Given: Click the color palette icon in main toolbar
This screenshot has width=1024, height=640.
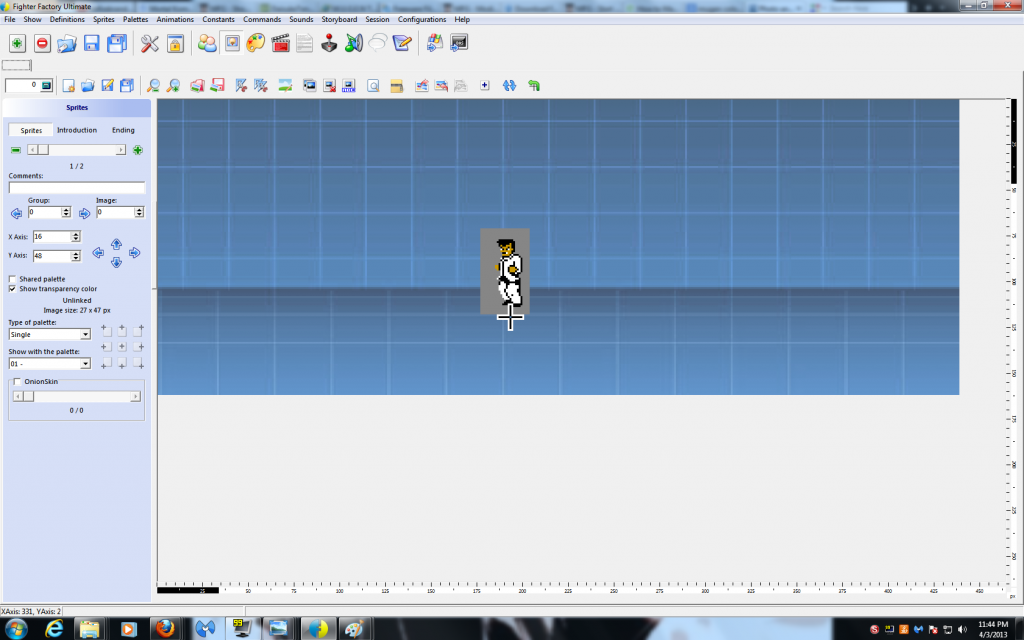Looking at the screenshot, I should [256, 43].
